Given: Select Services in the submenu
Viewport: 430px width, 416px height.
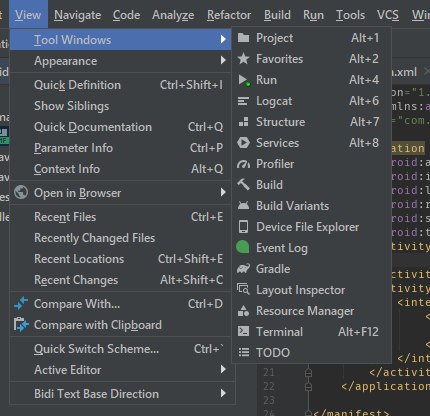Looking at the screenshot, I should click(311, 143).
